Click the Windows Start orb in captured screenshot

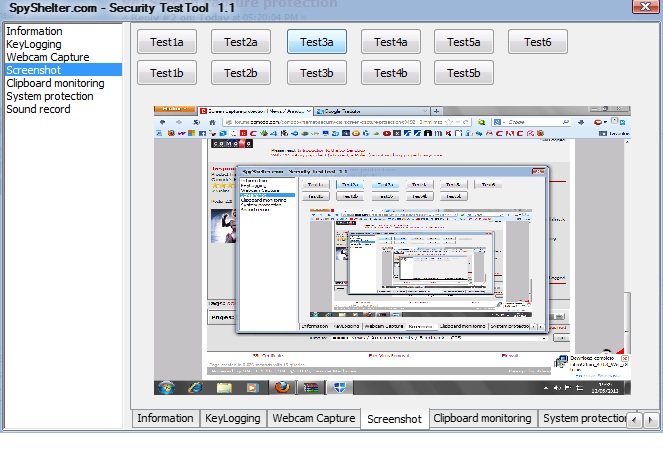tap(166, 387)
